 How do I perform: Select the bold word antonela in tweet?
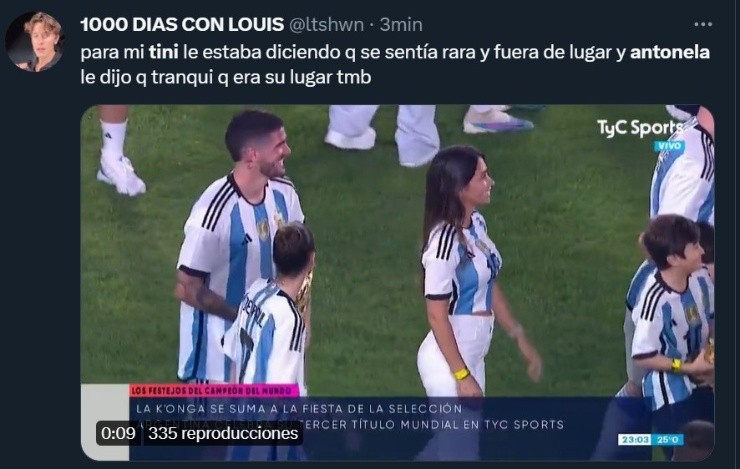(670, 52)
